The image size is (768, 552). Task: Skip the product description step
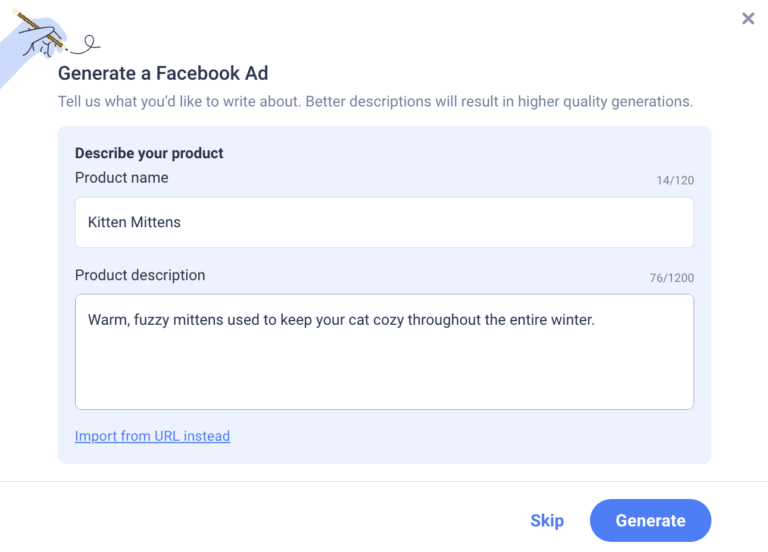pyautogui.click(x=547, y=520)
